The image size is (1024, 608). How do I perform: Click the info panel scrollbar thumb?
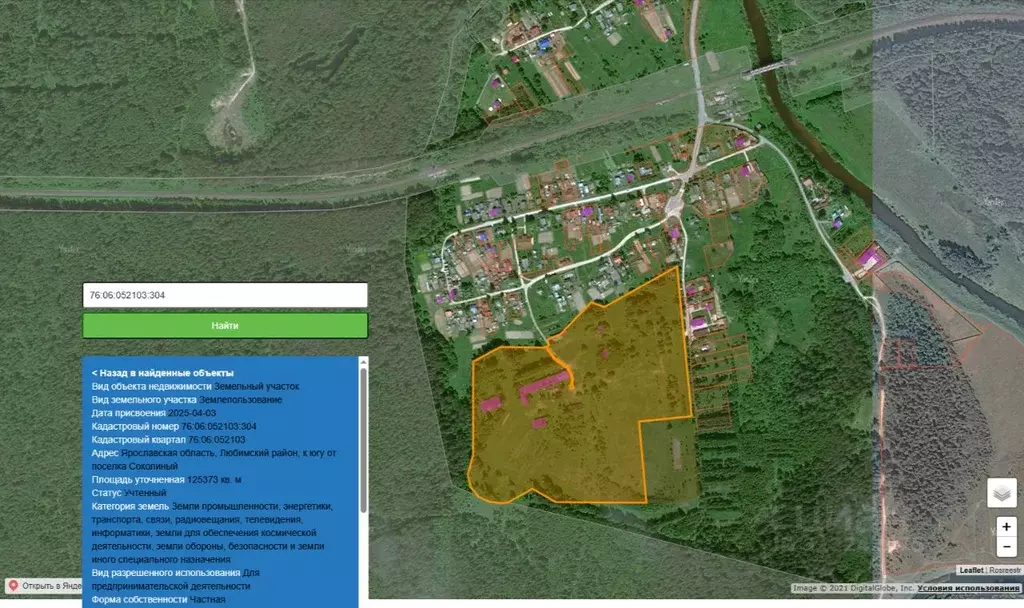(363, 441)
